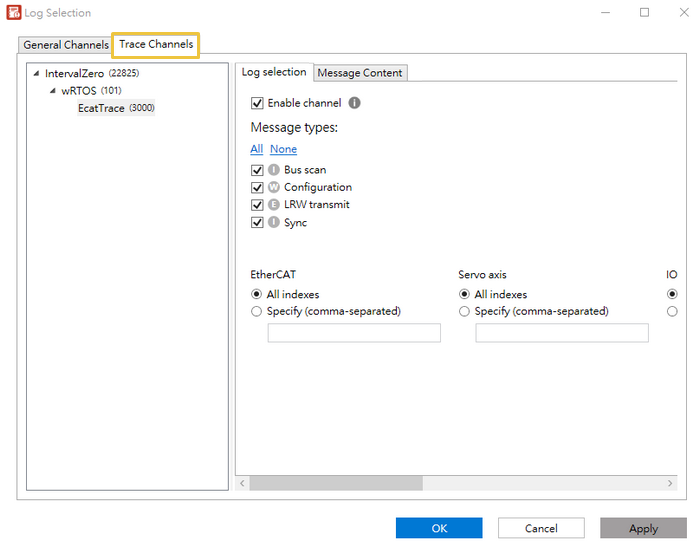Click the Log Selection app icon in title bar
The height and width of the screenshot is (554, 700).
[x=13, y=13]
